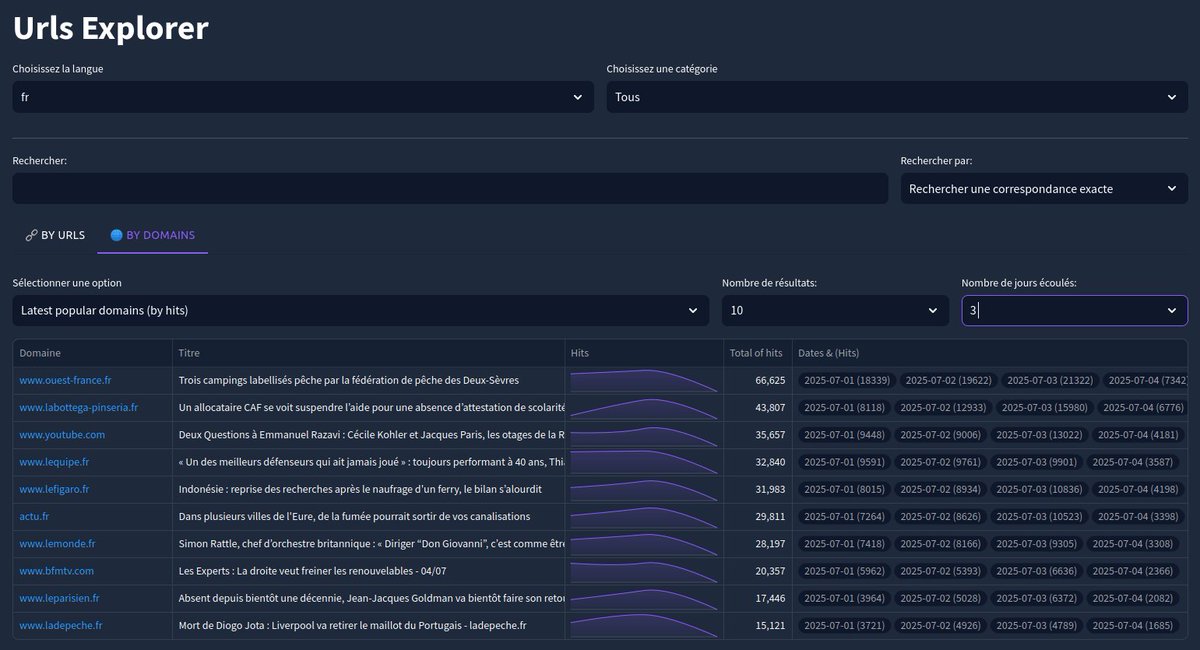Open the www.lemonde.fr domain link
The width and height of the screenshot is (1200, 650).
57,543
